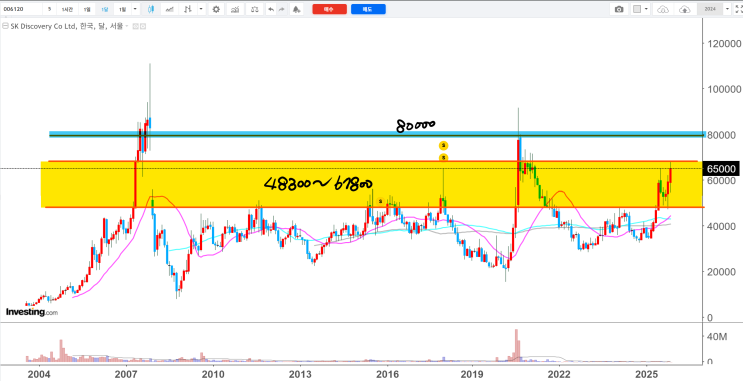Set a price alert bell icon
The width and height of the screenshot is (743, 381).
(296, 9)
